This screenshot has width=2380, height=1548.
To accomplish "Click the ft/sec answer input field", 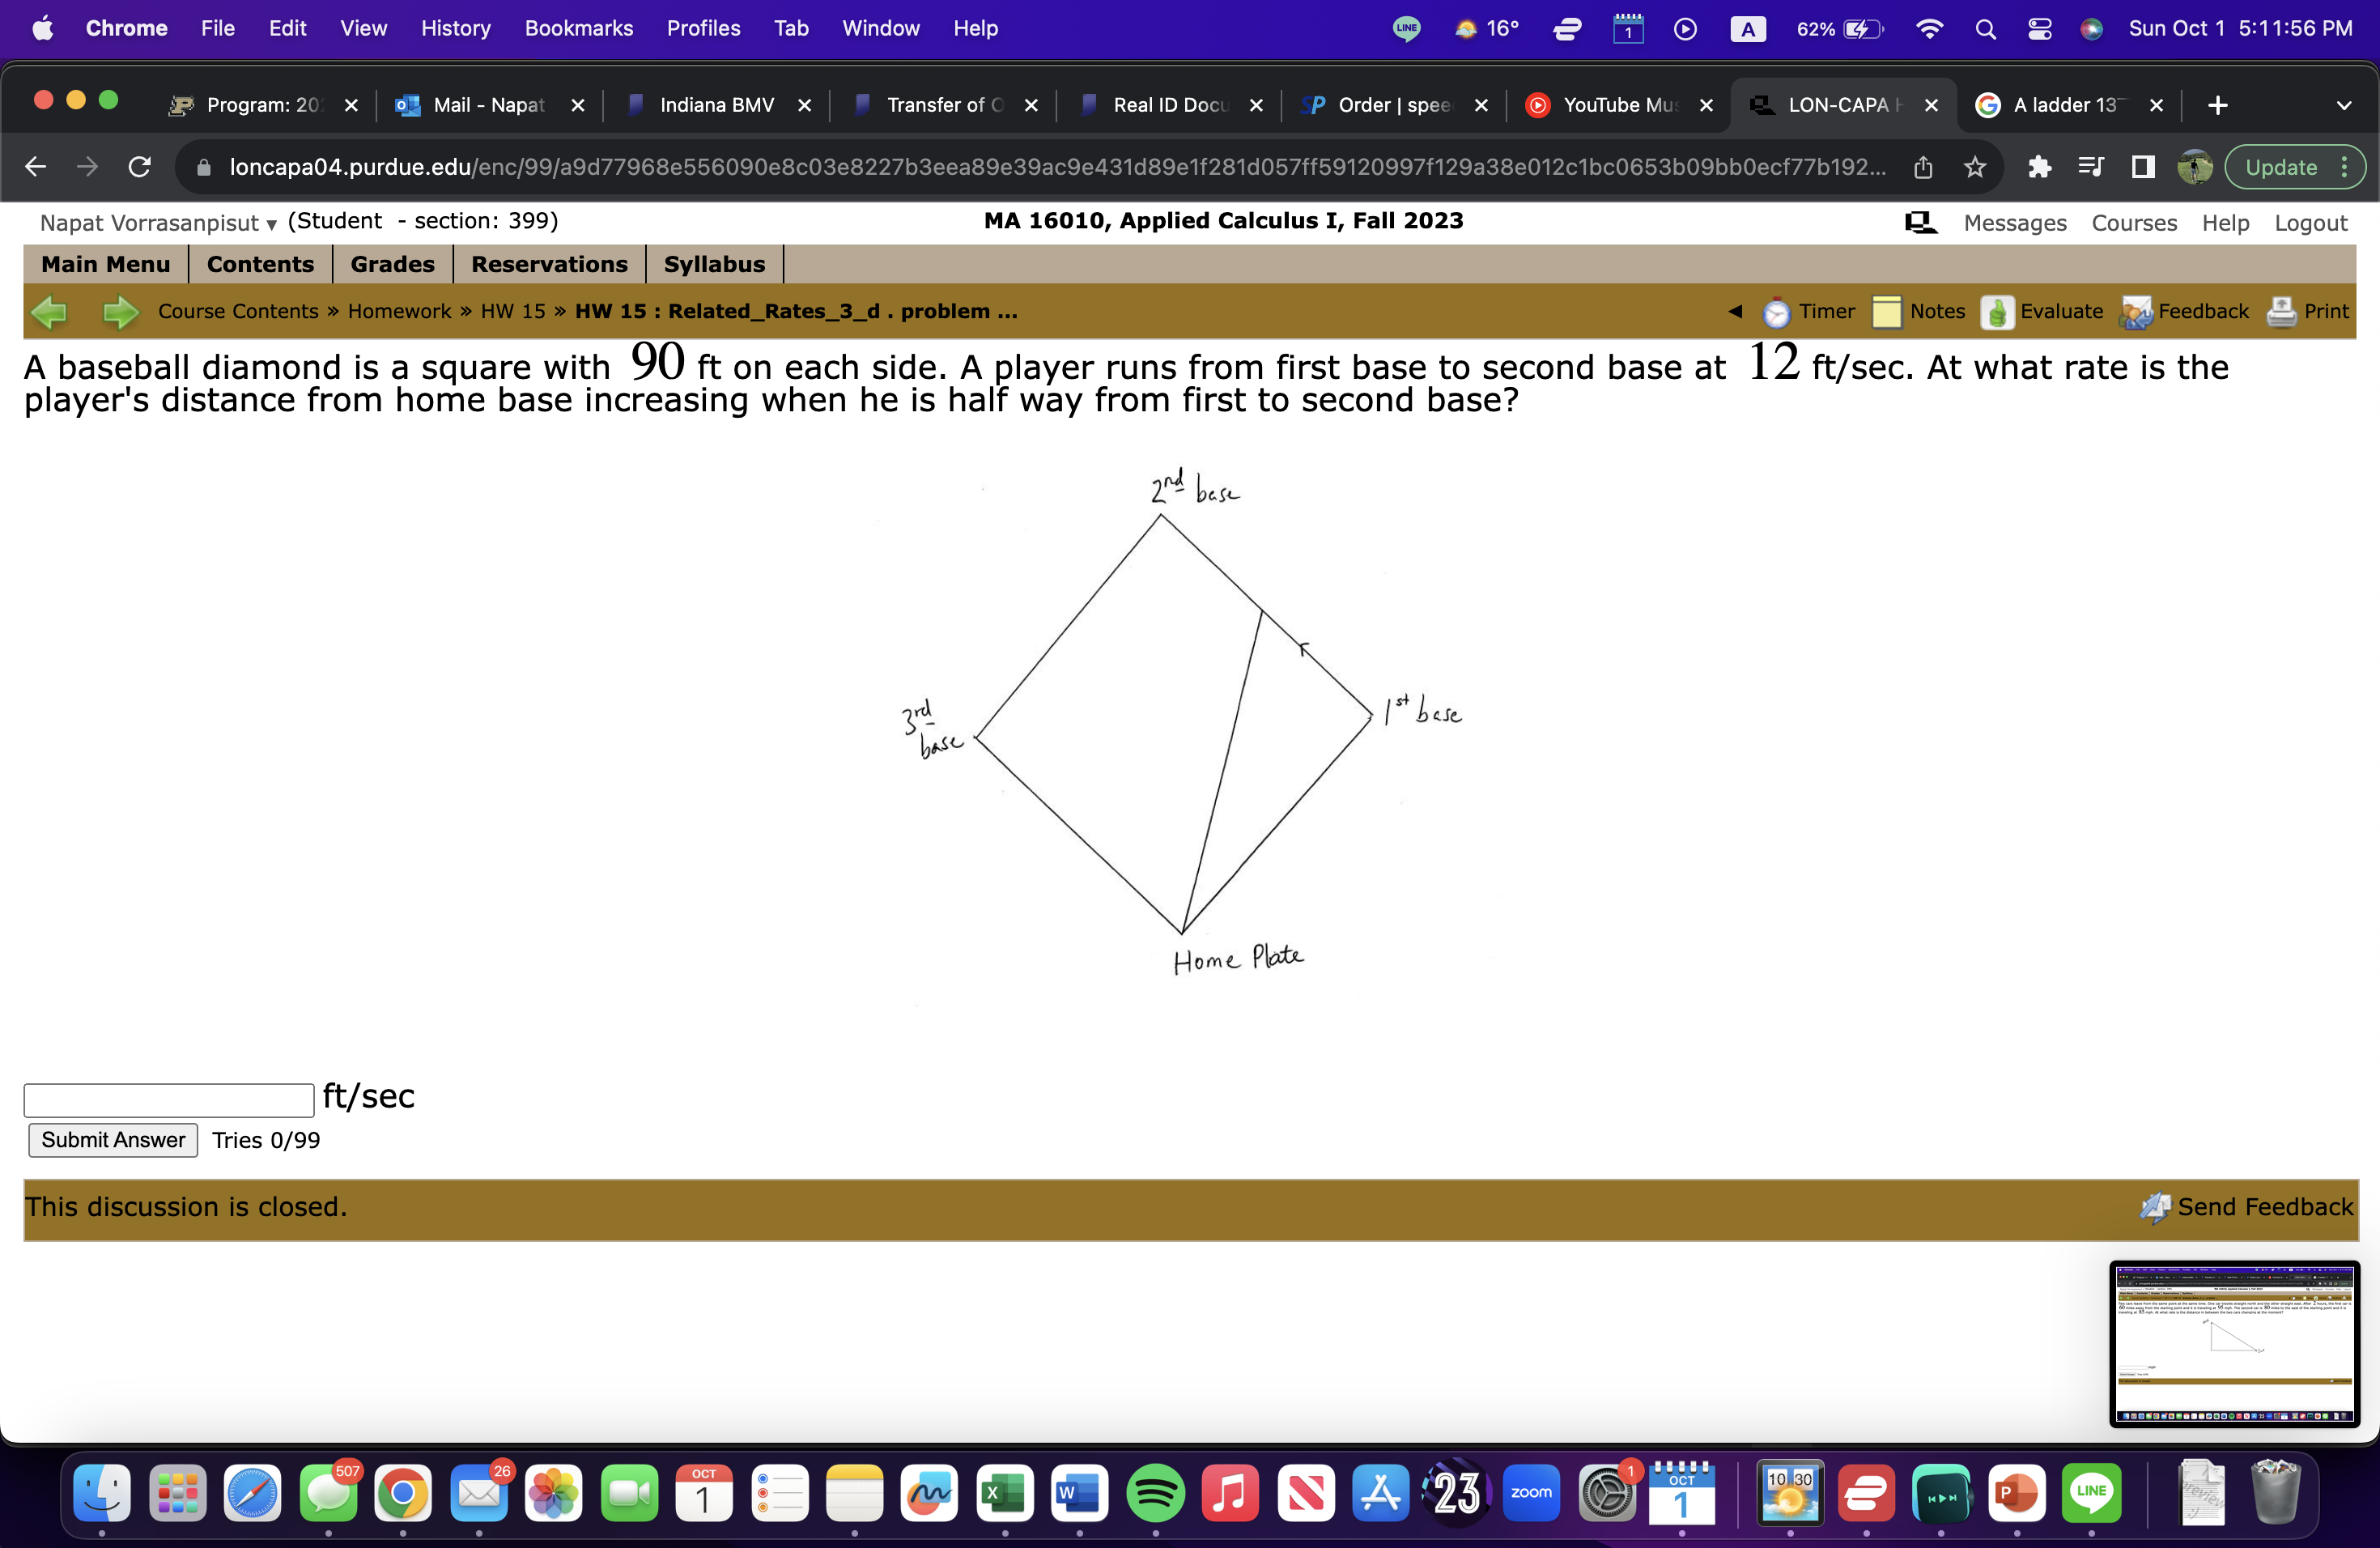I will [169, 1100].
